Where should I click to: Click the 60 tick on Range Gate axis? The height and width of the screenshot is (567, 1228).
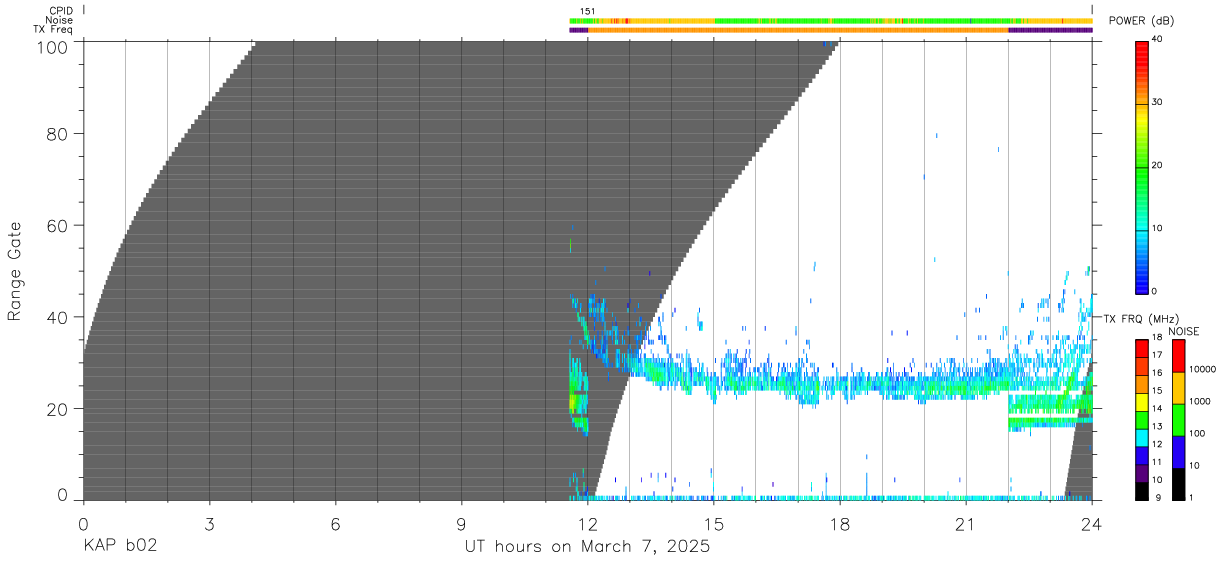point(58,225)
